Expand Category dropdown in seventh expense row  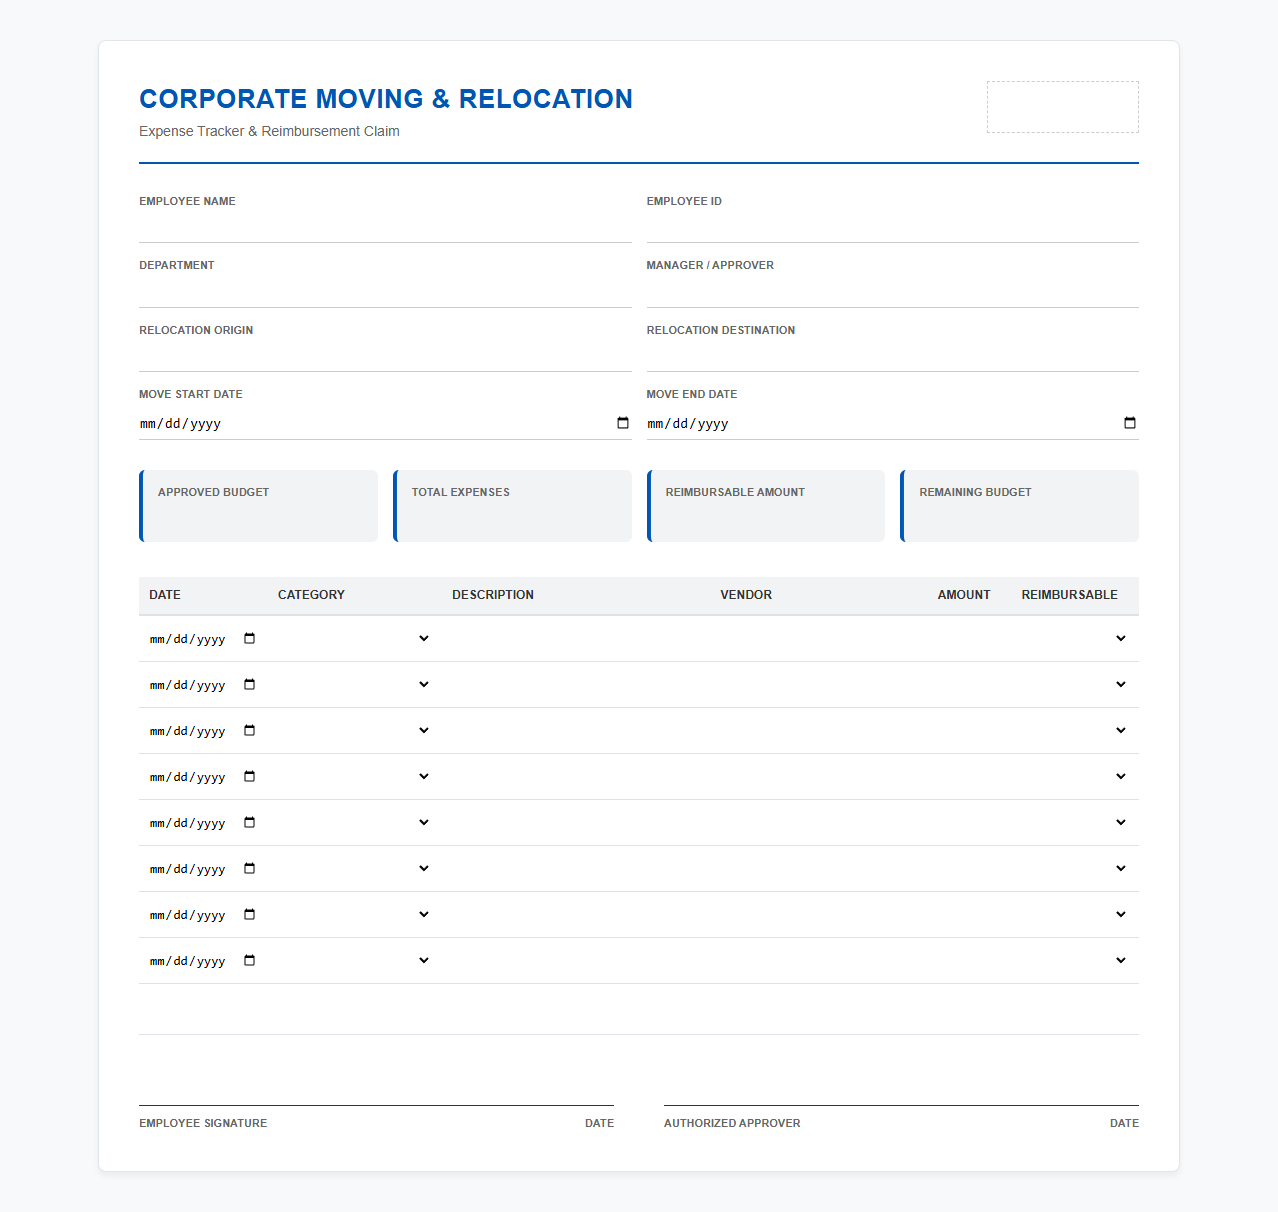click(x=355, y=914)
